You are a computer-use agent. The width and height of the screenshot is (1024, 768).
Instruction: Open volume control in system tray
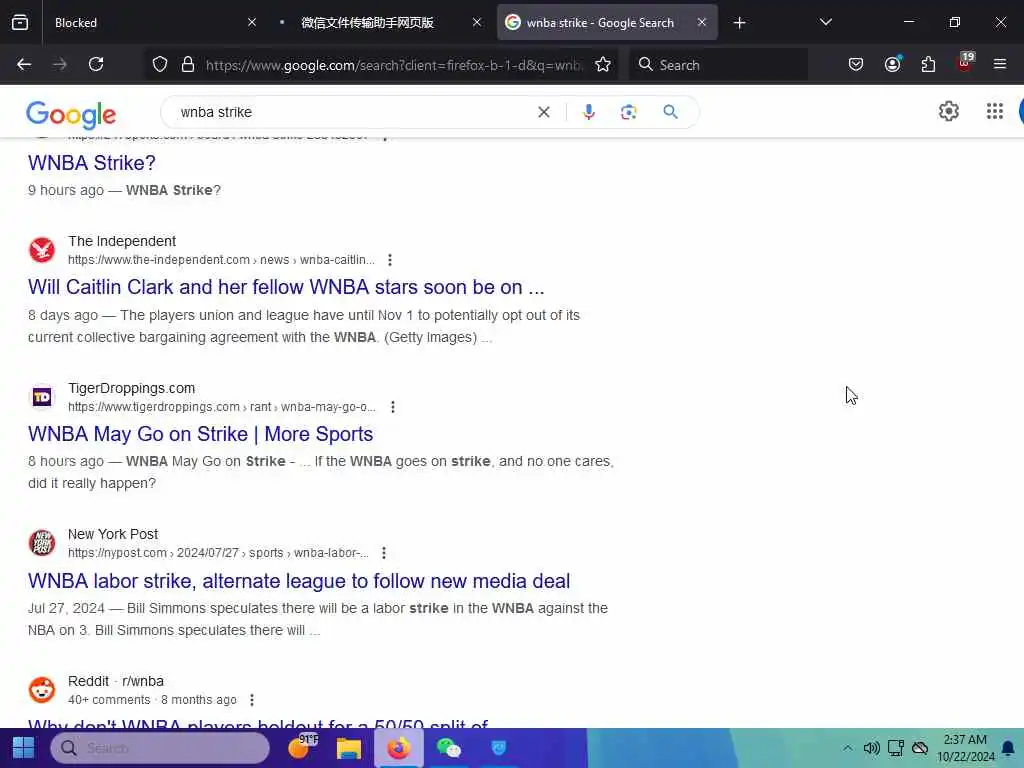871,748
